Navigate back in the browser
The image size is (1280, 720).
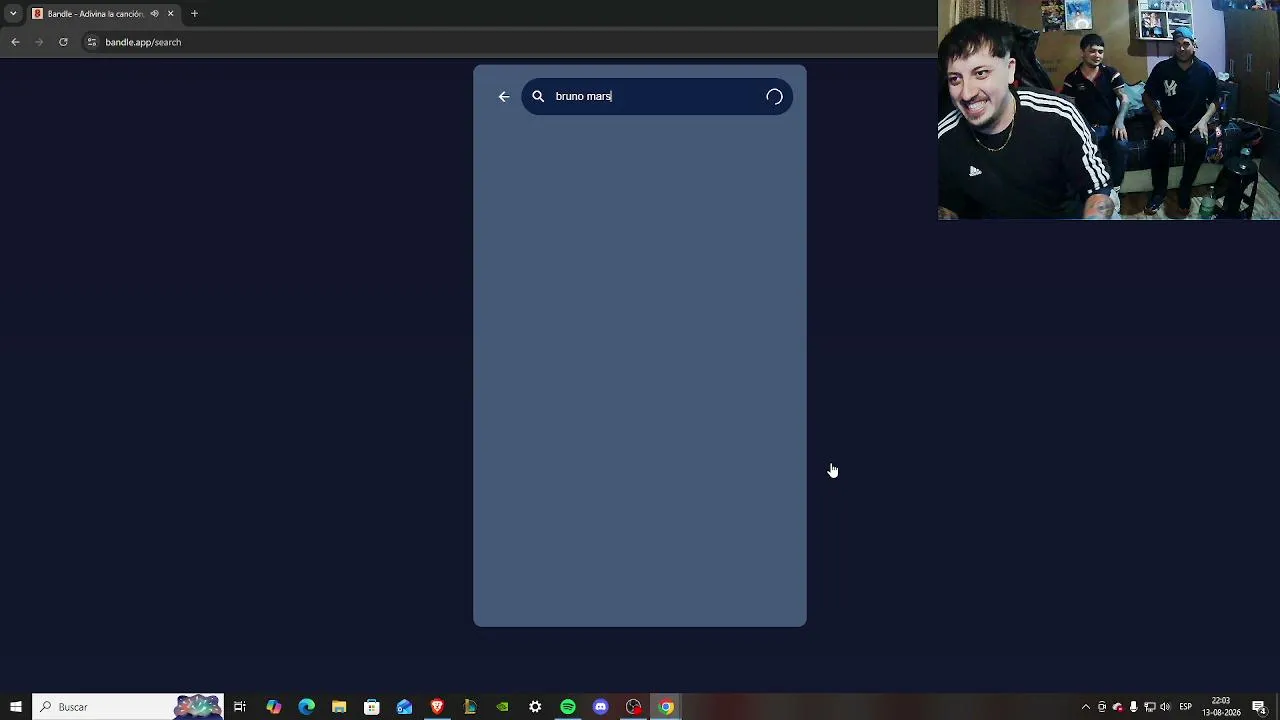(x=15, y=42)
